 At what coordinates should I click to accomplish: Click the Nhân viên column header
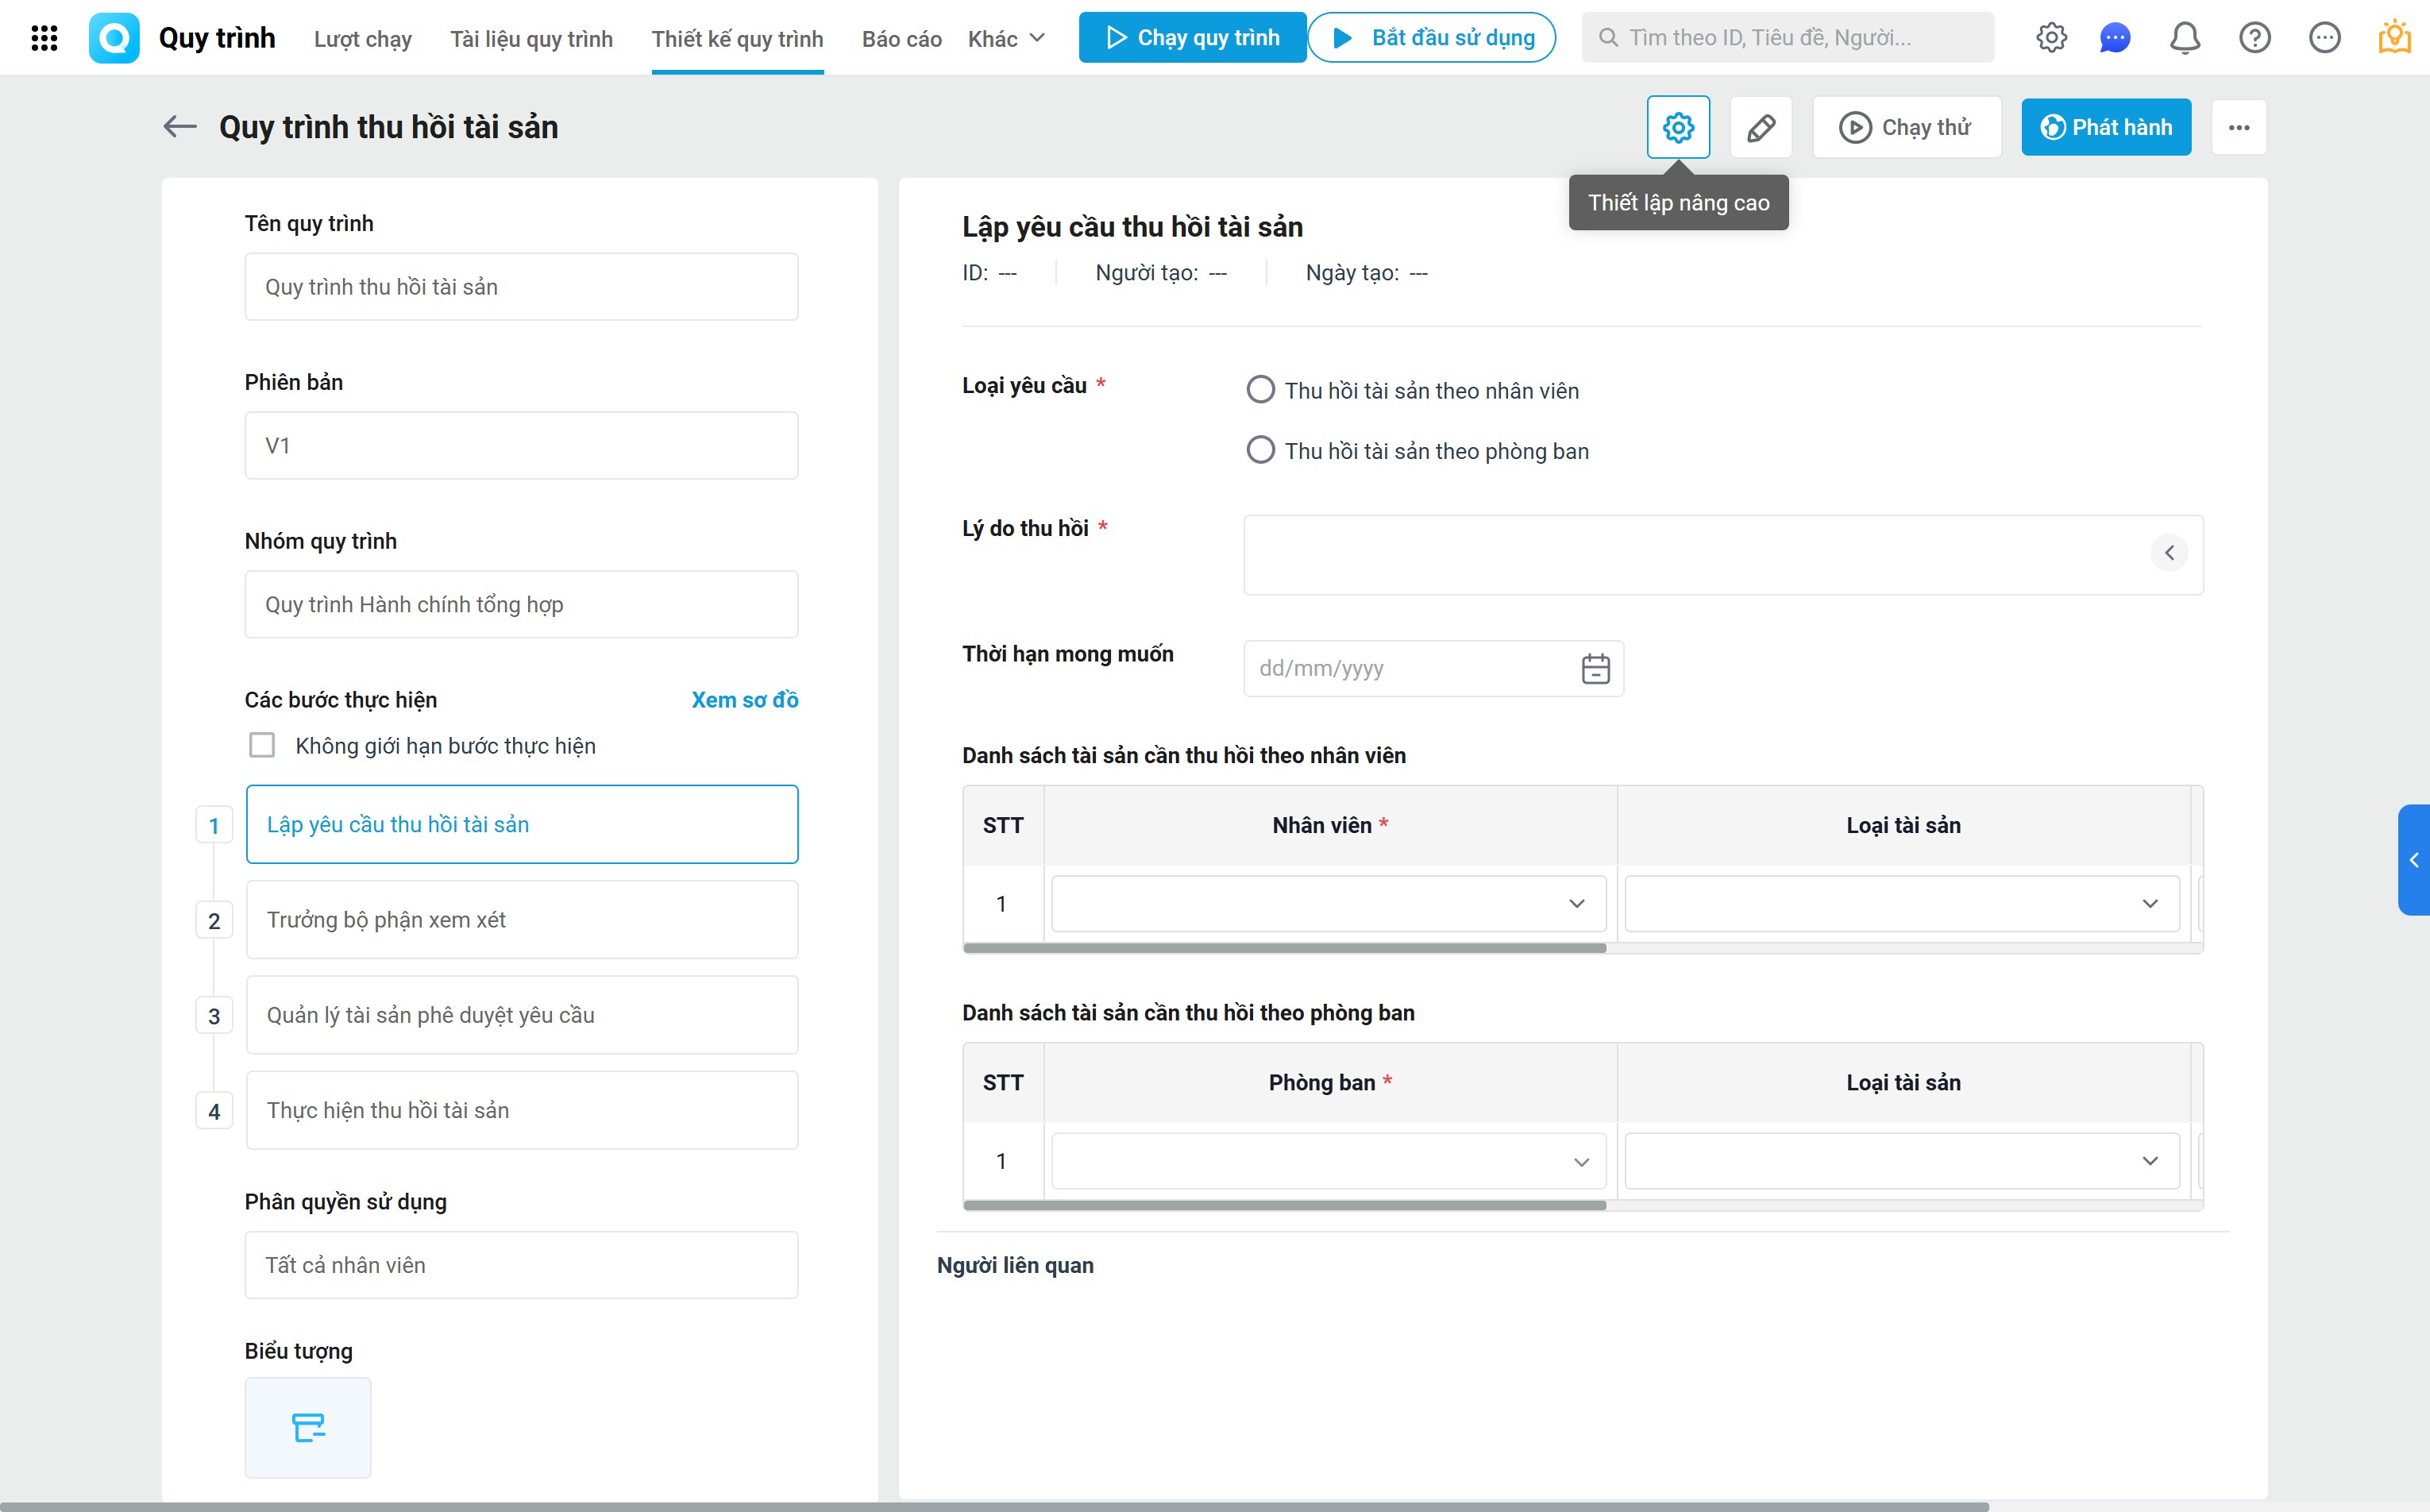(x=1330, y=825)
